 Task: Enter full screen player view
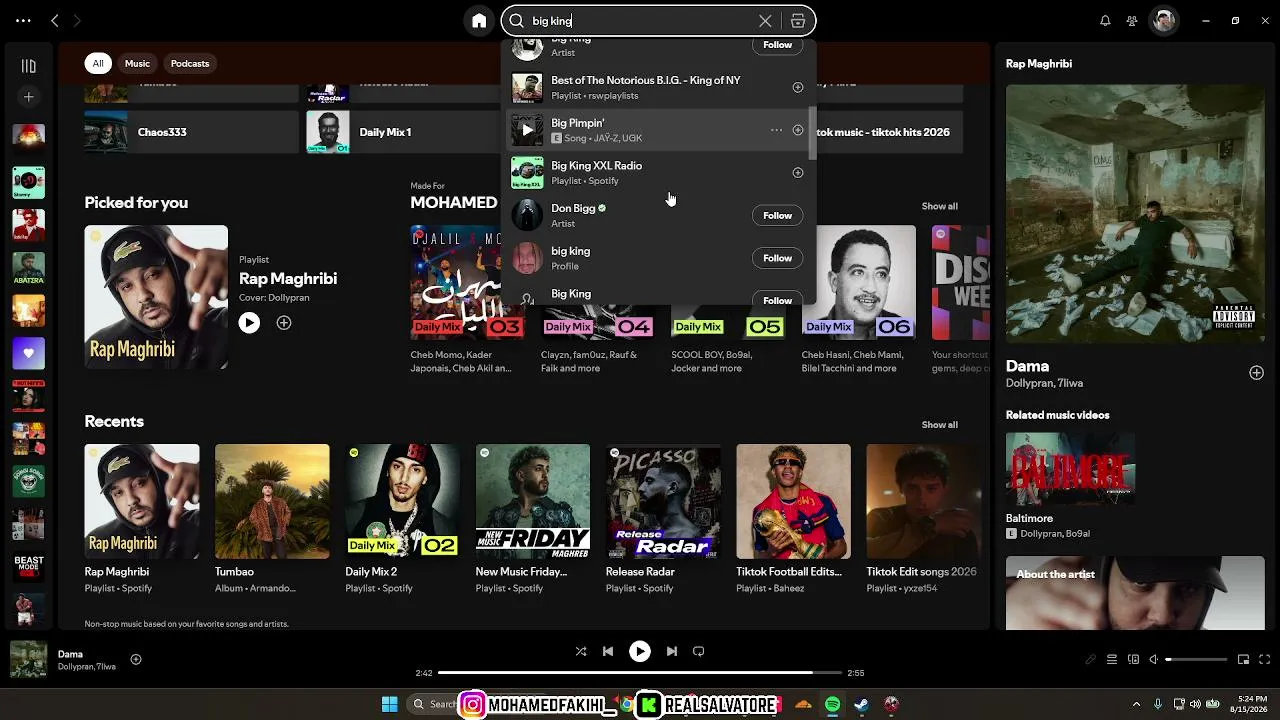tap(1265, 660)
